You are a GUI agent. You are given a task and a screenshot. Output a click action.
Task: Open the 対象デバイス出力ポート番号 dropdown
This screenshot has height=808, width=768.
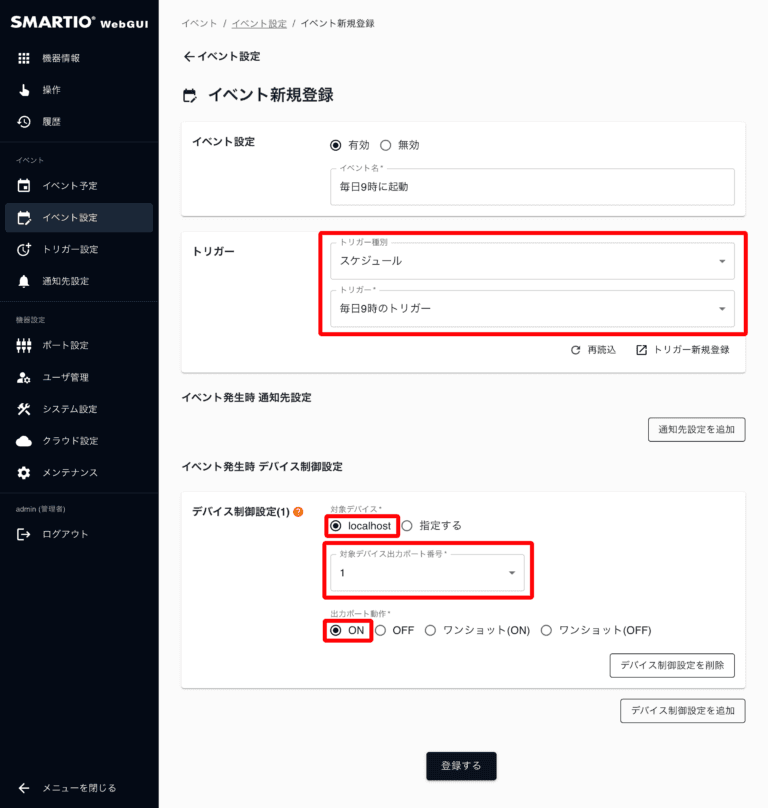(x=427, y=573)
